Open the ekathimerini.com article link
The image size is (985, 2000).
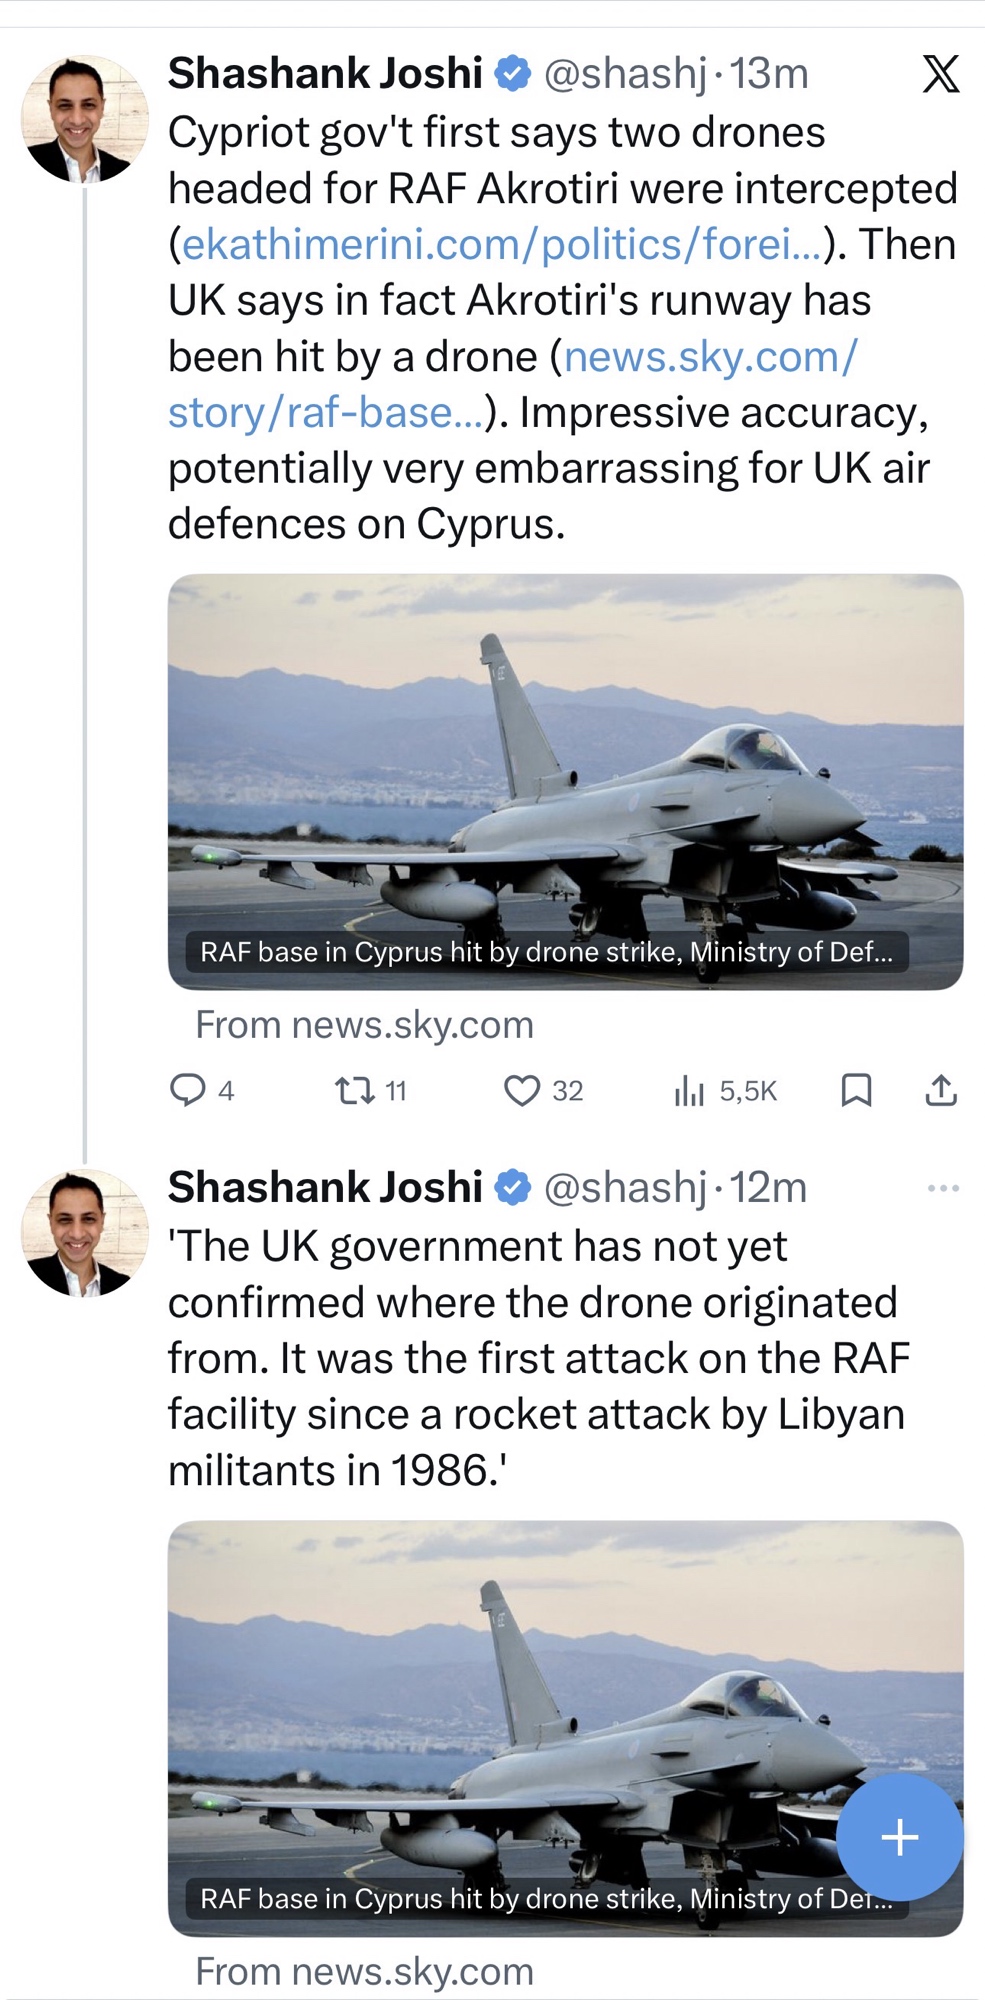tap(501, 245)
